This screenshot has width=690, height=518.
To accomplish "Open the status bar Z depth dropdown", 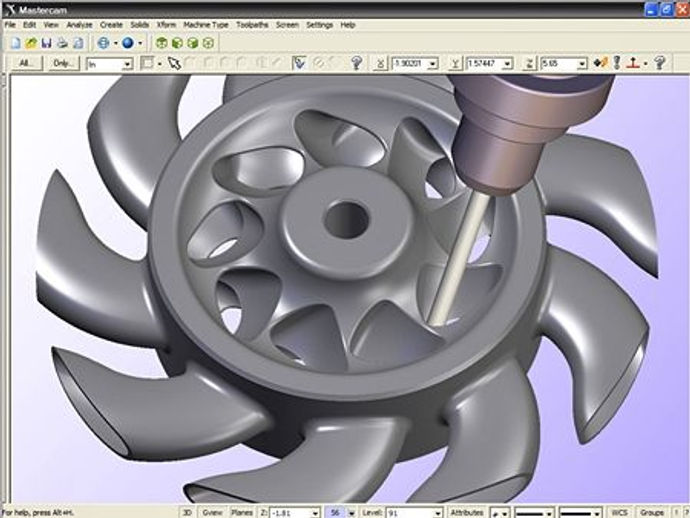I will tap(315, 513).
